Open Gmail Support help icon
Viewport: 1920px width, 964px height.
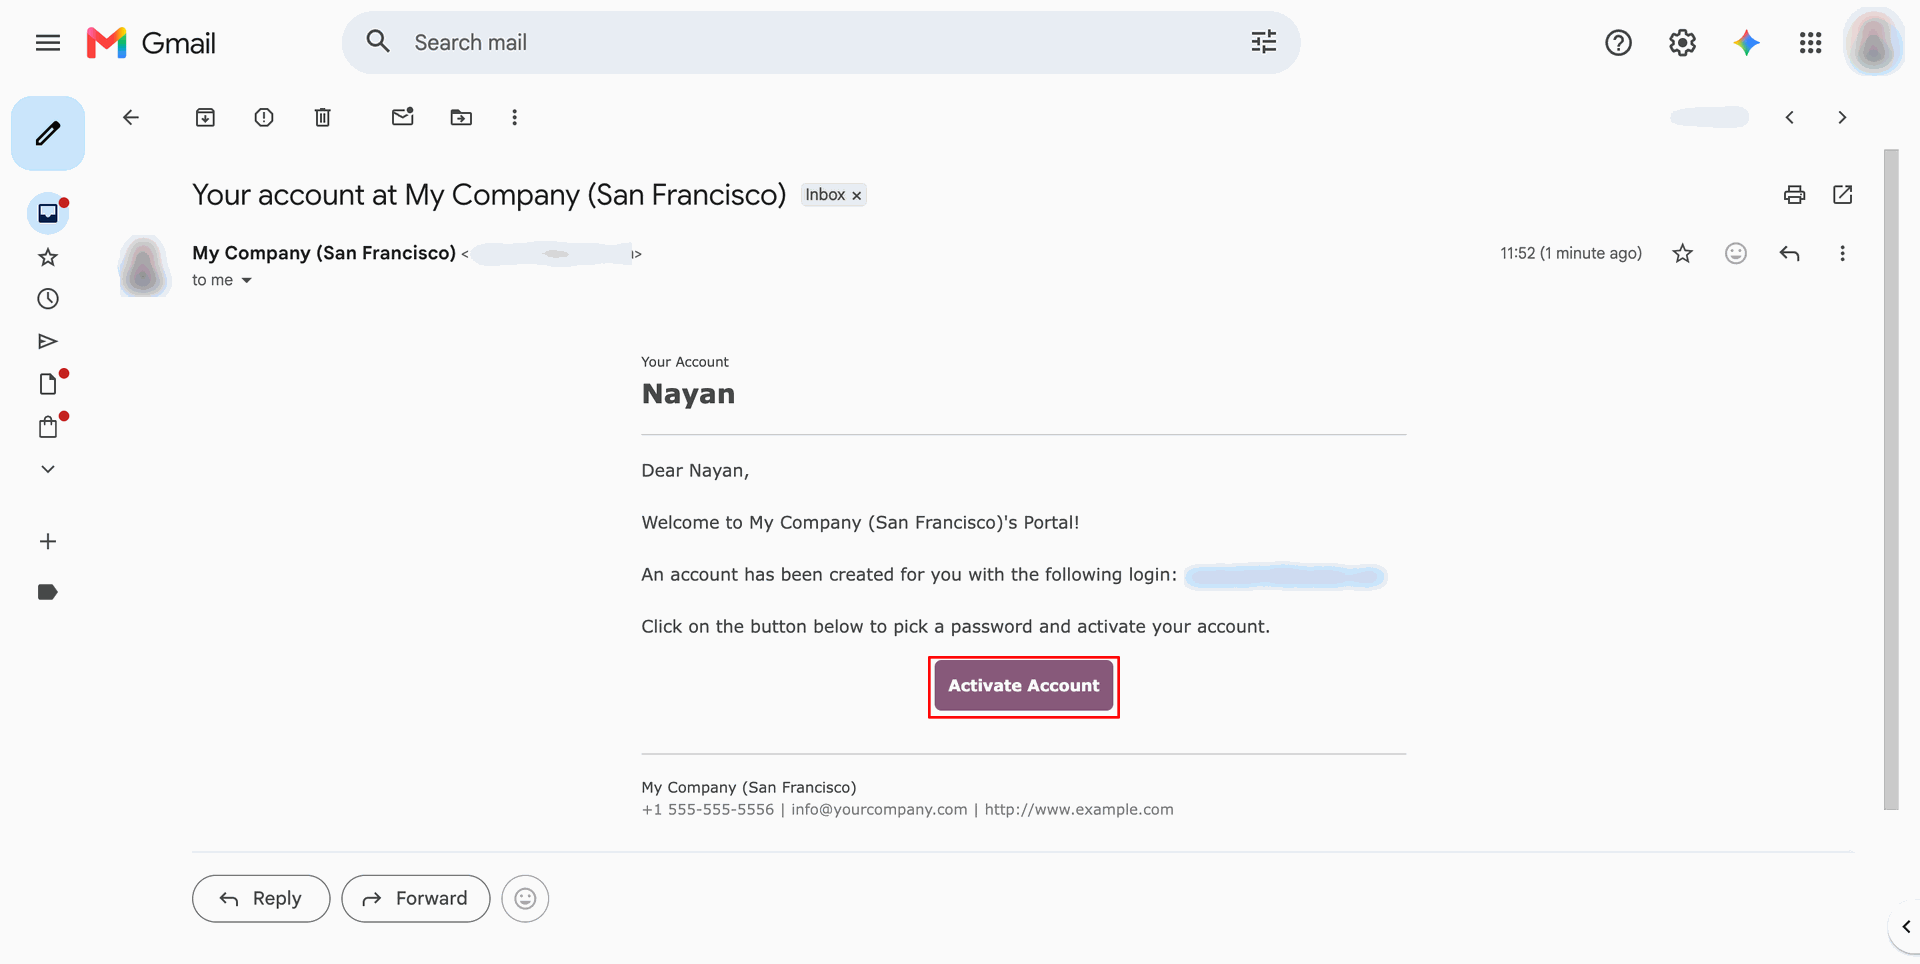tap(1619, 43)
